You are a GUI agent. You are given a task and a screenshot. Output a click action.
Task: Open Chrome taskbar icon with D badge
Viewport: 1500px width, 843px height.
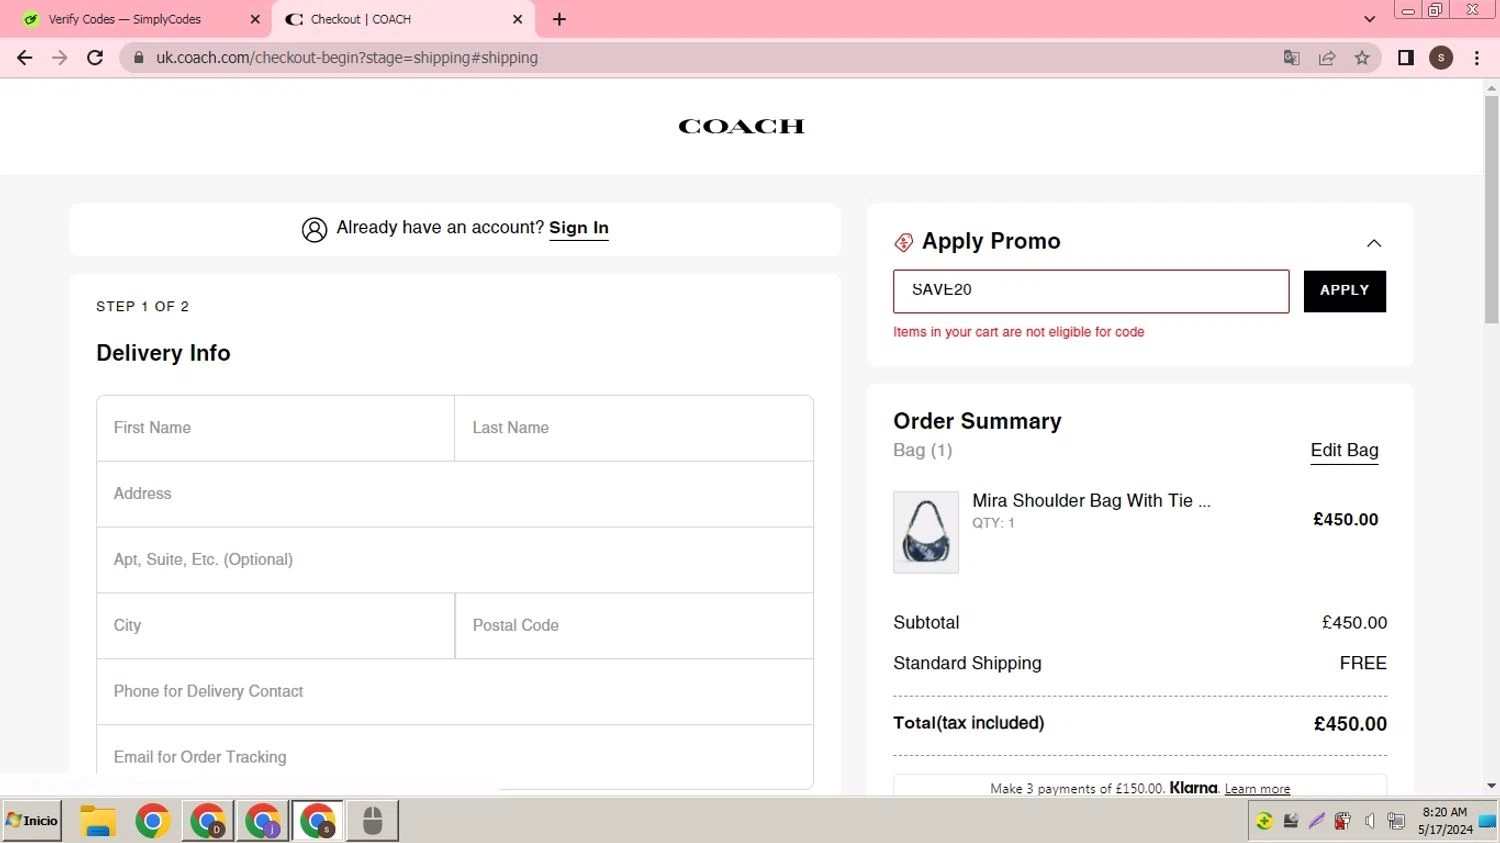pos(208,821)
